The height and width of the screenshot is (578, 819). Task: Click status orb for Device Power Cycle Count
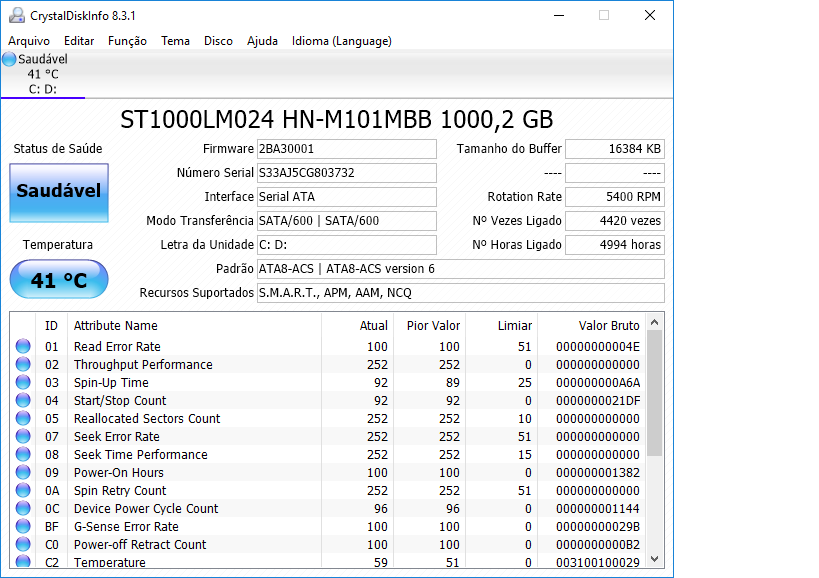[23, 509]
